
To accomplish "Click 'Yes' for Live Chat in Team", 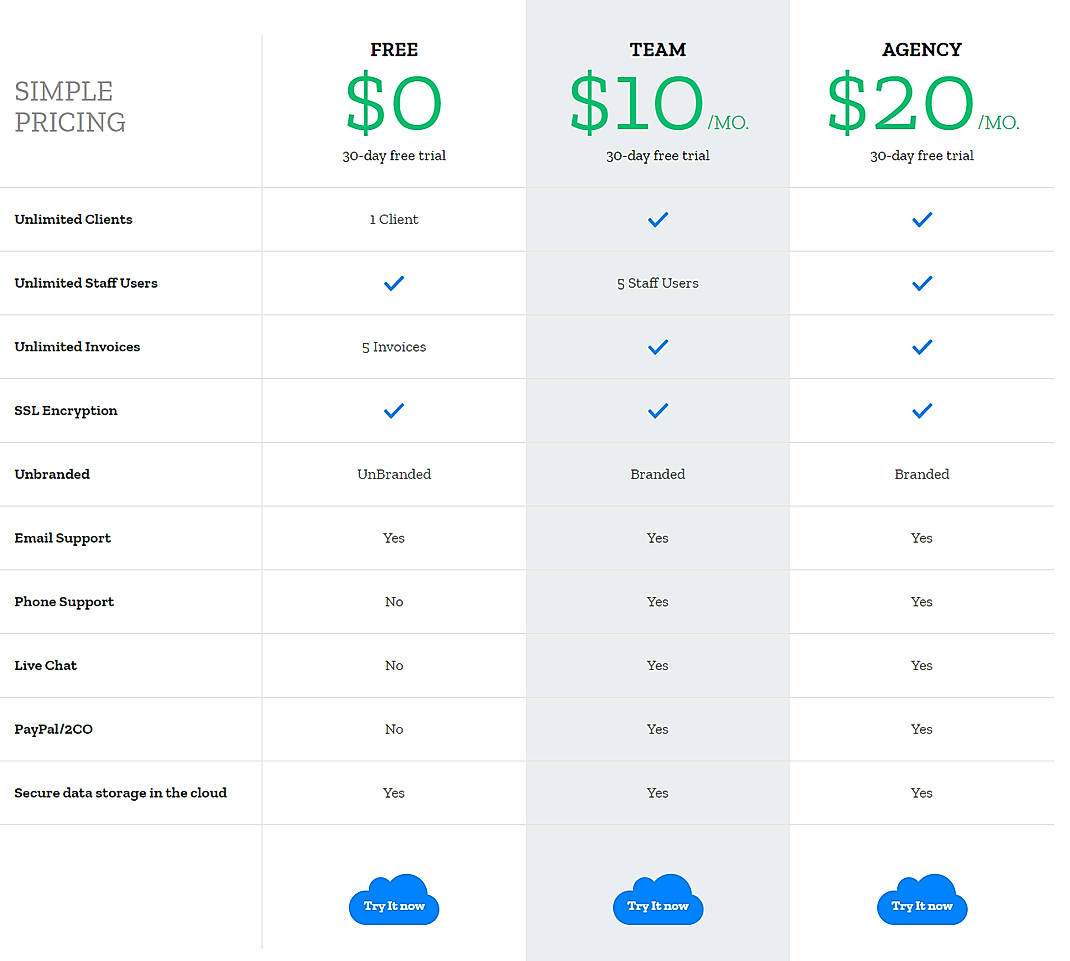I will click(x=658, y=665).
